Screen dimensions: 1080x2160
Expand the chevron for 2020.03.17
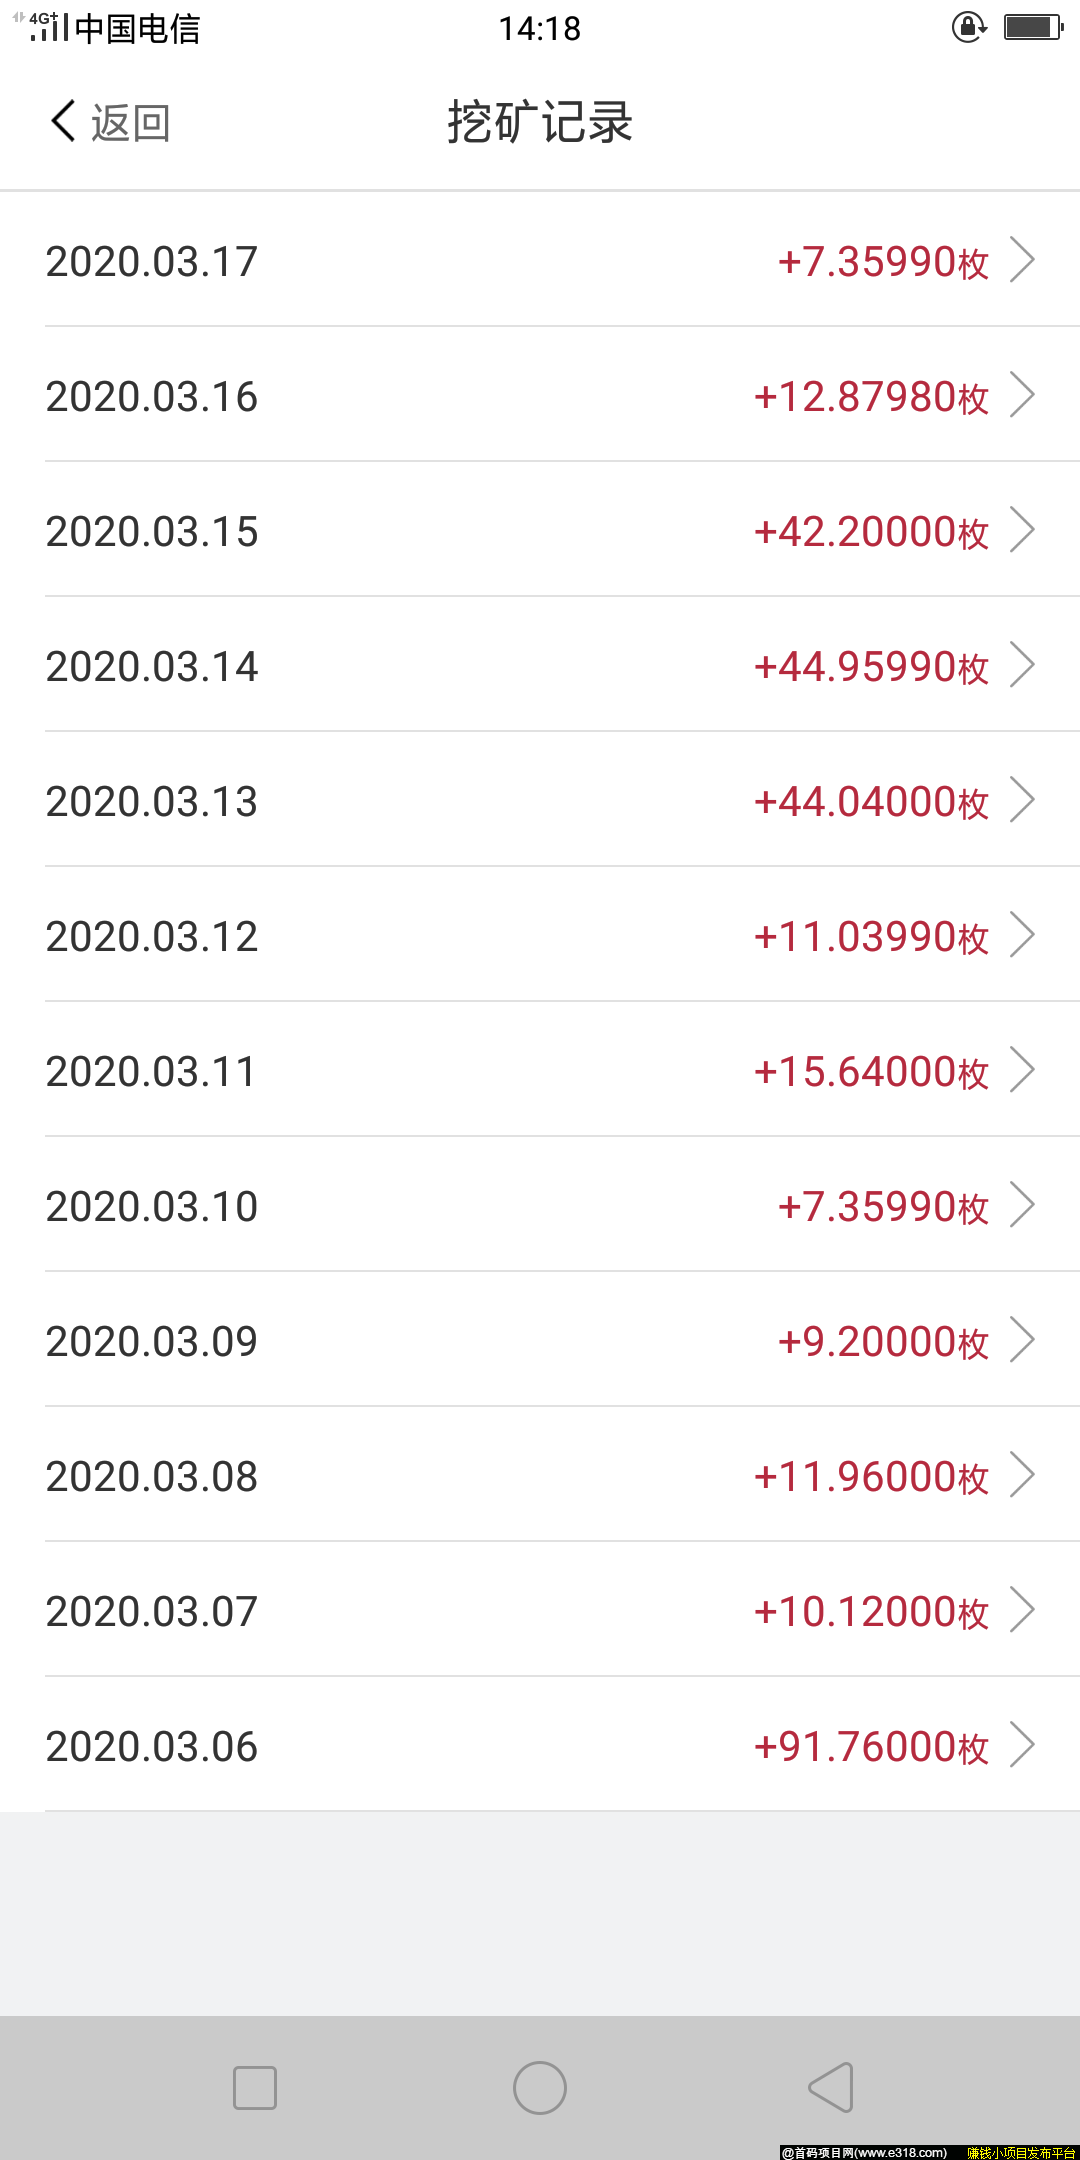pyautogui.click(x=1021, y=260)
